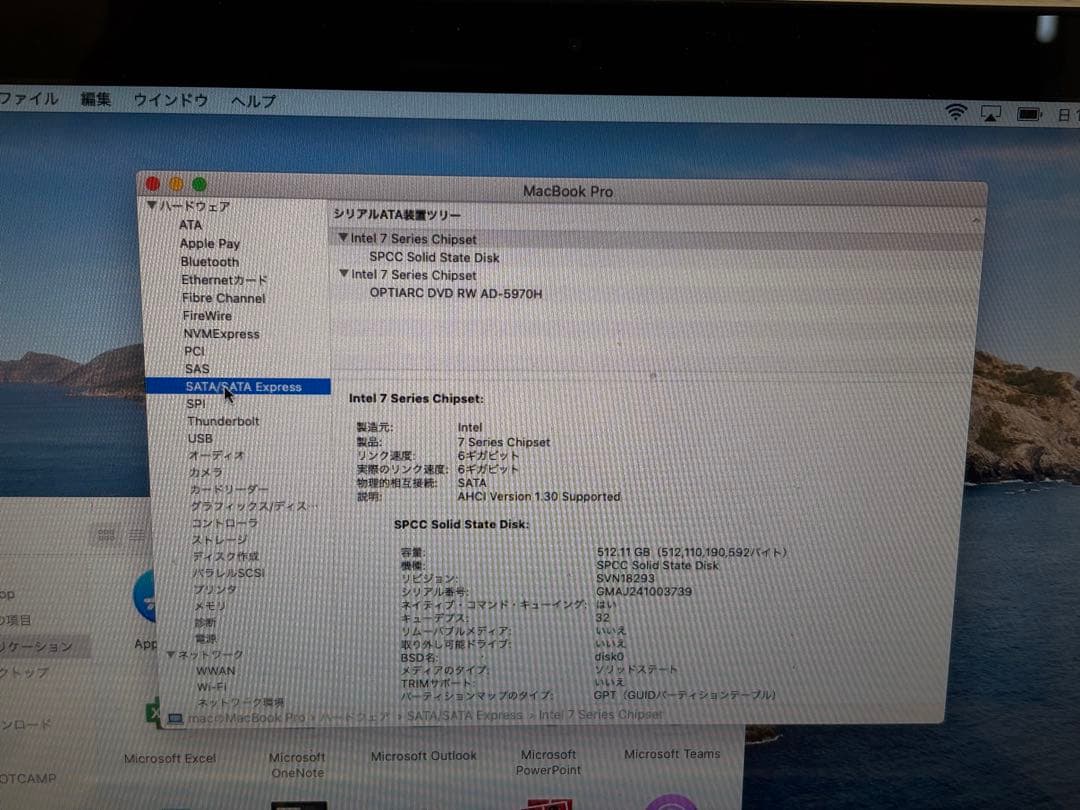Collapse the second Intel 7 Series Chipset entry
The height and width of the screenshot is (810, 1080).
tap(345, 274)
